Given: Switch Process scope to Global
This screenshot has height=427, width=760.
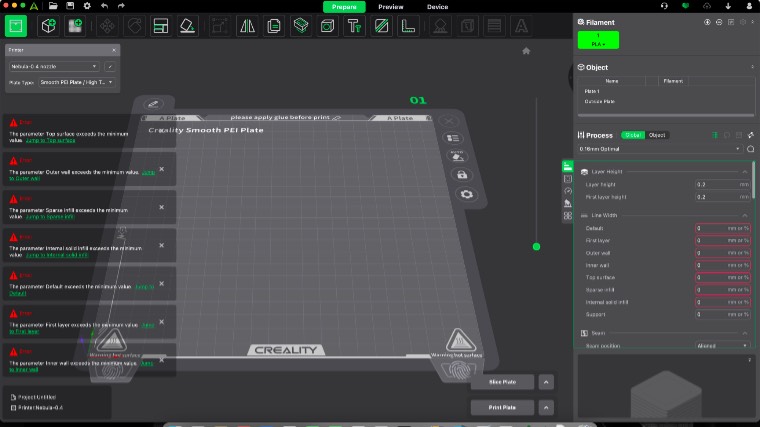Looking at the screenshot, I should (633, 135).
